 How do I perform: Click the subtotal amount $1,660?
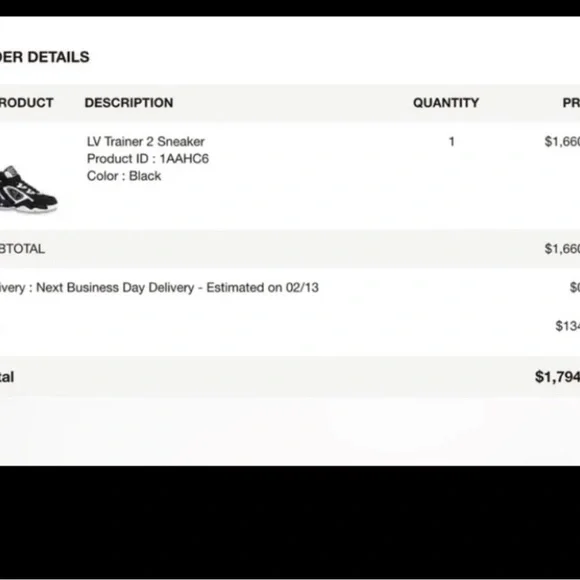click(x=562, y=249)
